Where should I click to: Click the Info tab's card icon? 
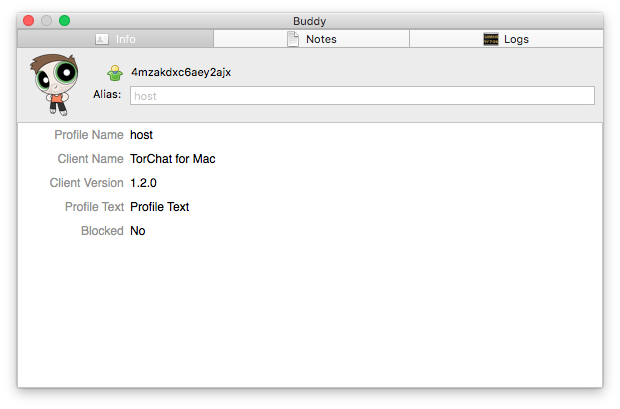[x=101, y=39]
